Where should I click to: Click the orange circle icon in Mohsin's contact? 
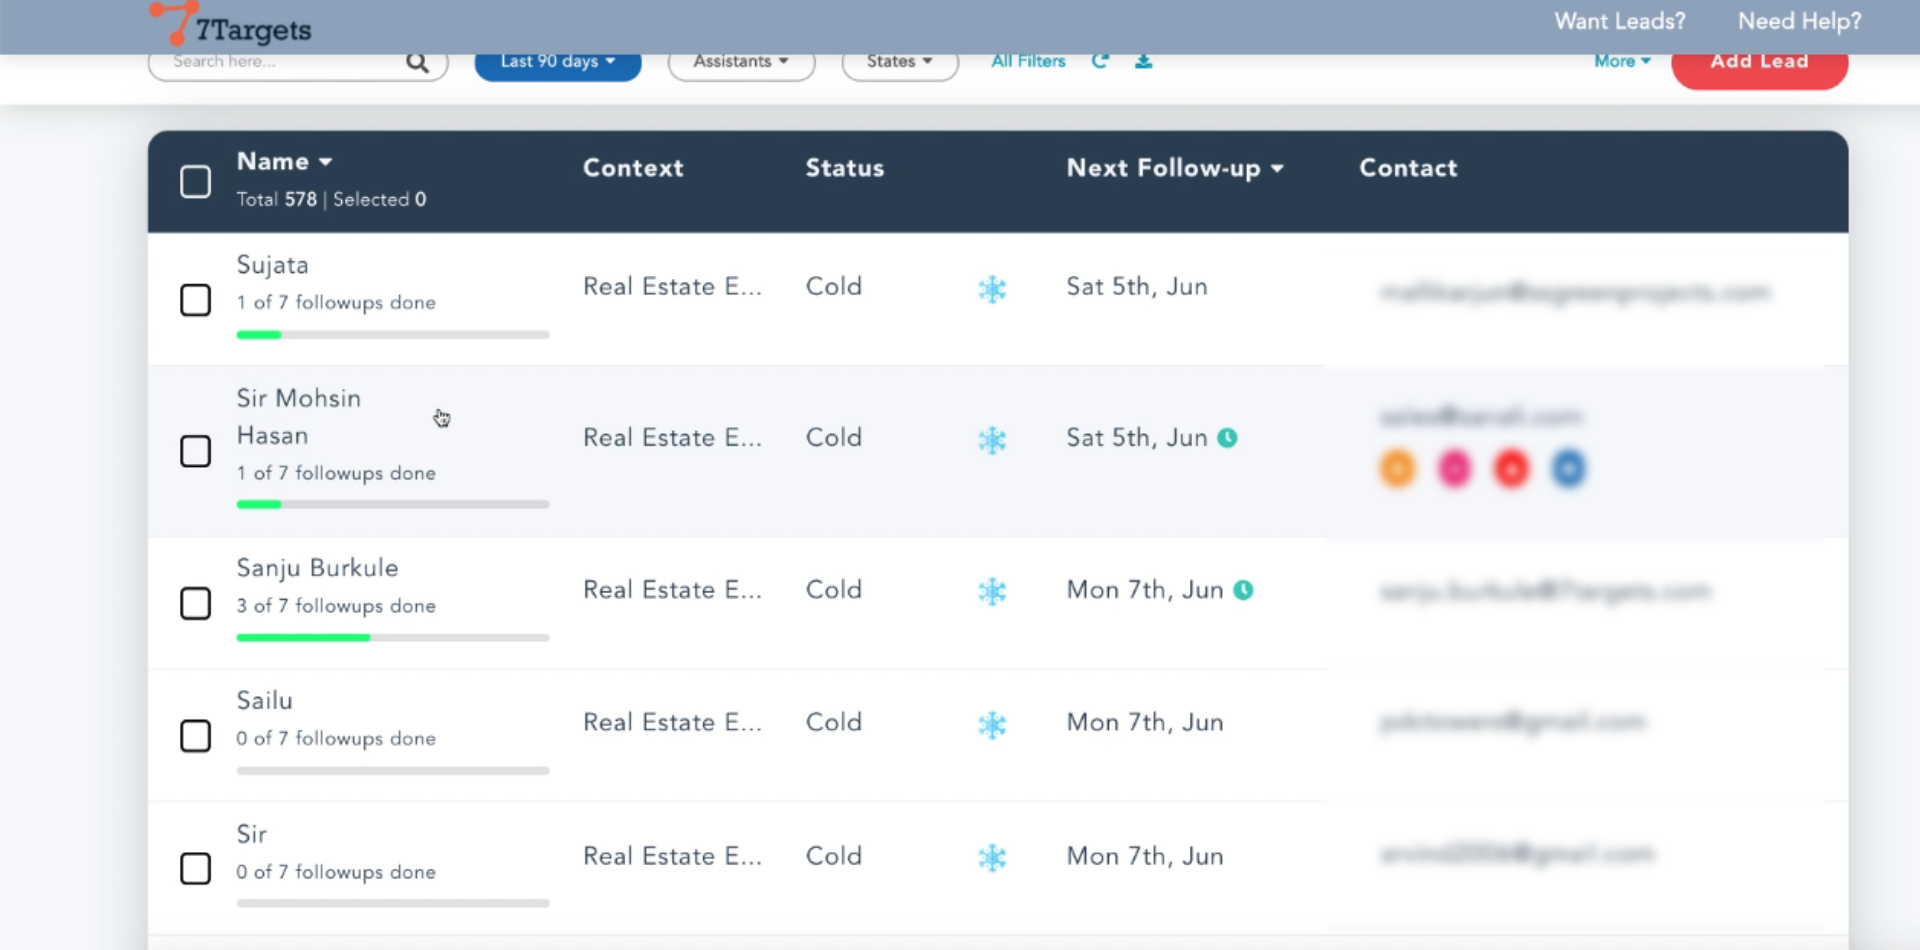click(x=1397, y=468)
